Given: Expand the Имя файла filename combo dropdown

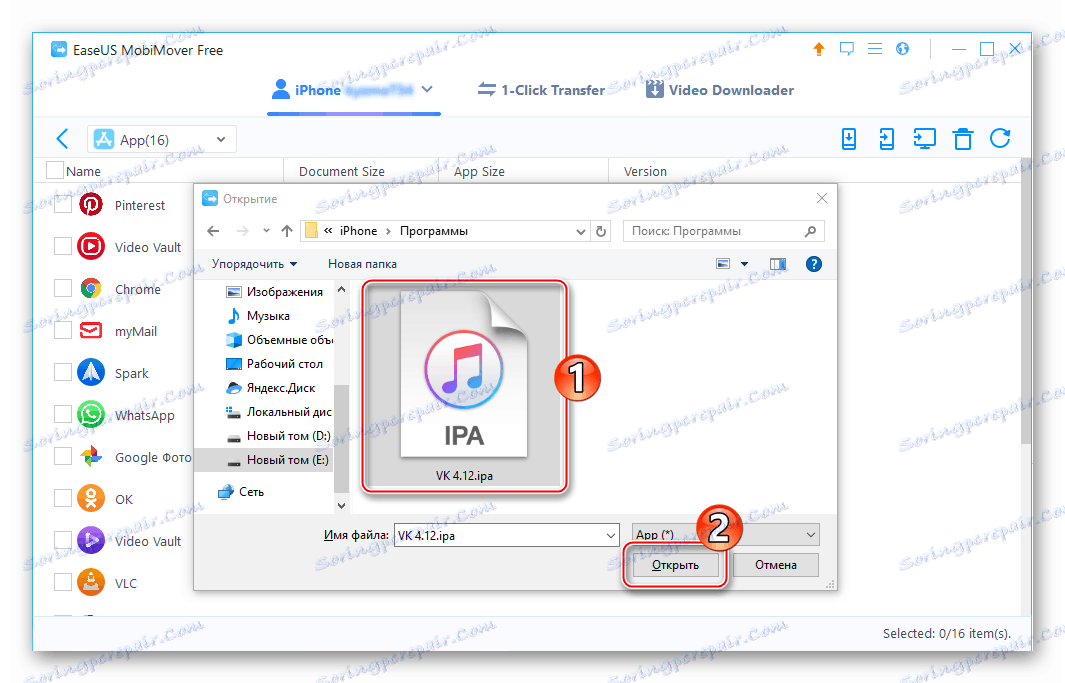Looking at the screenshot, I should [610, 536].
